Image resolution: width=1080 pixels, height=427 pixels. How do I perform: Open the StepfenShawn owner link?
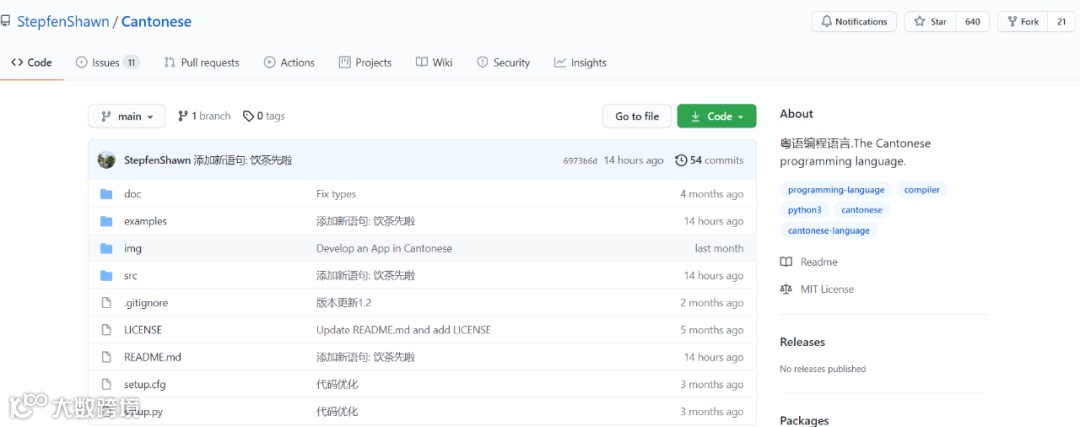click(x=63, y=21)
